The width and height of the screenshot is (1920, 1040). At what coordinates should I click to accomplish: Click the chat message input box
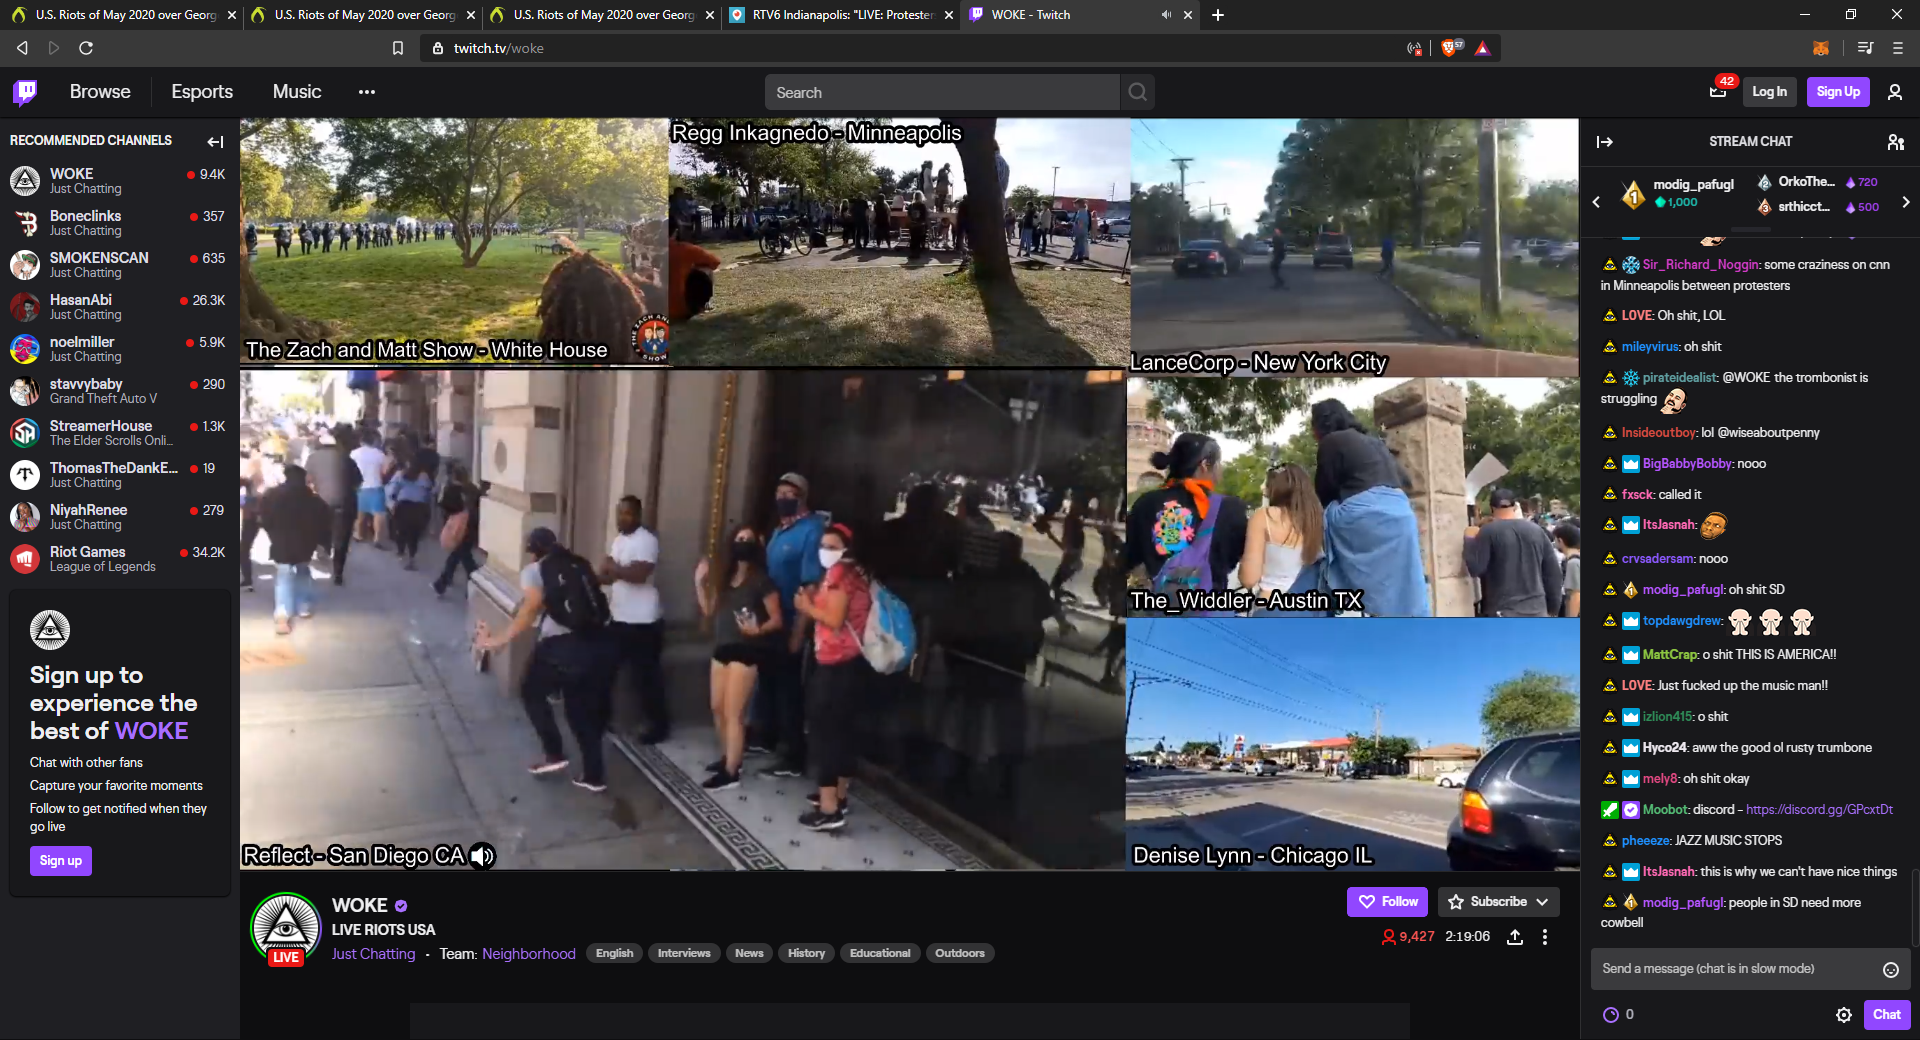tap(1750, 969)
